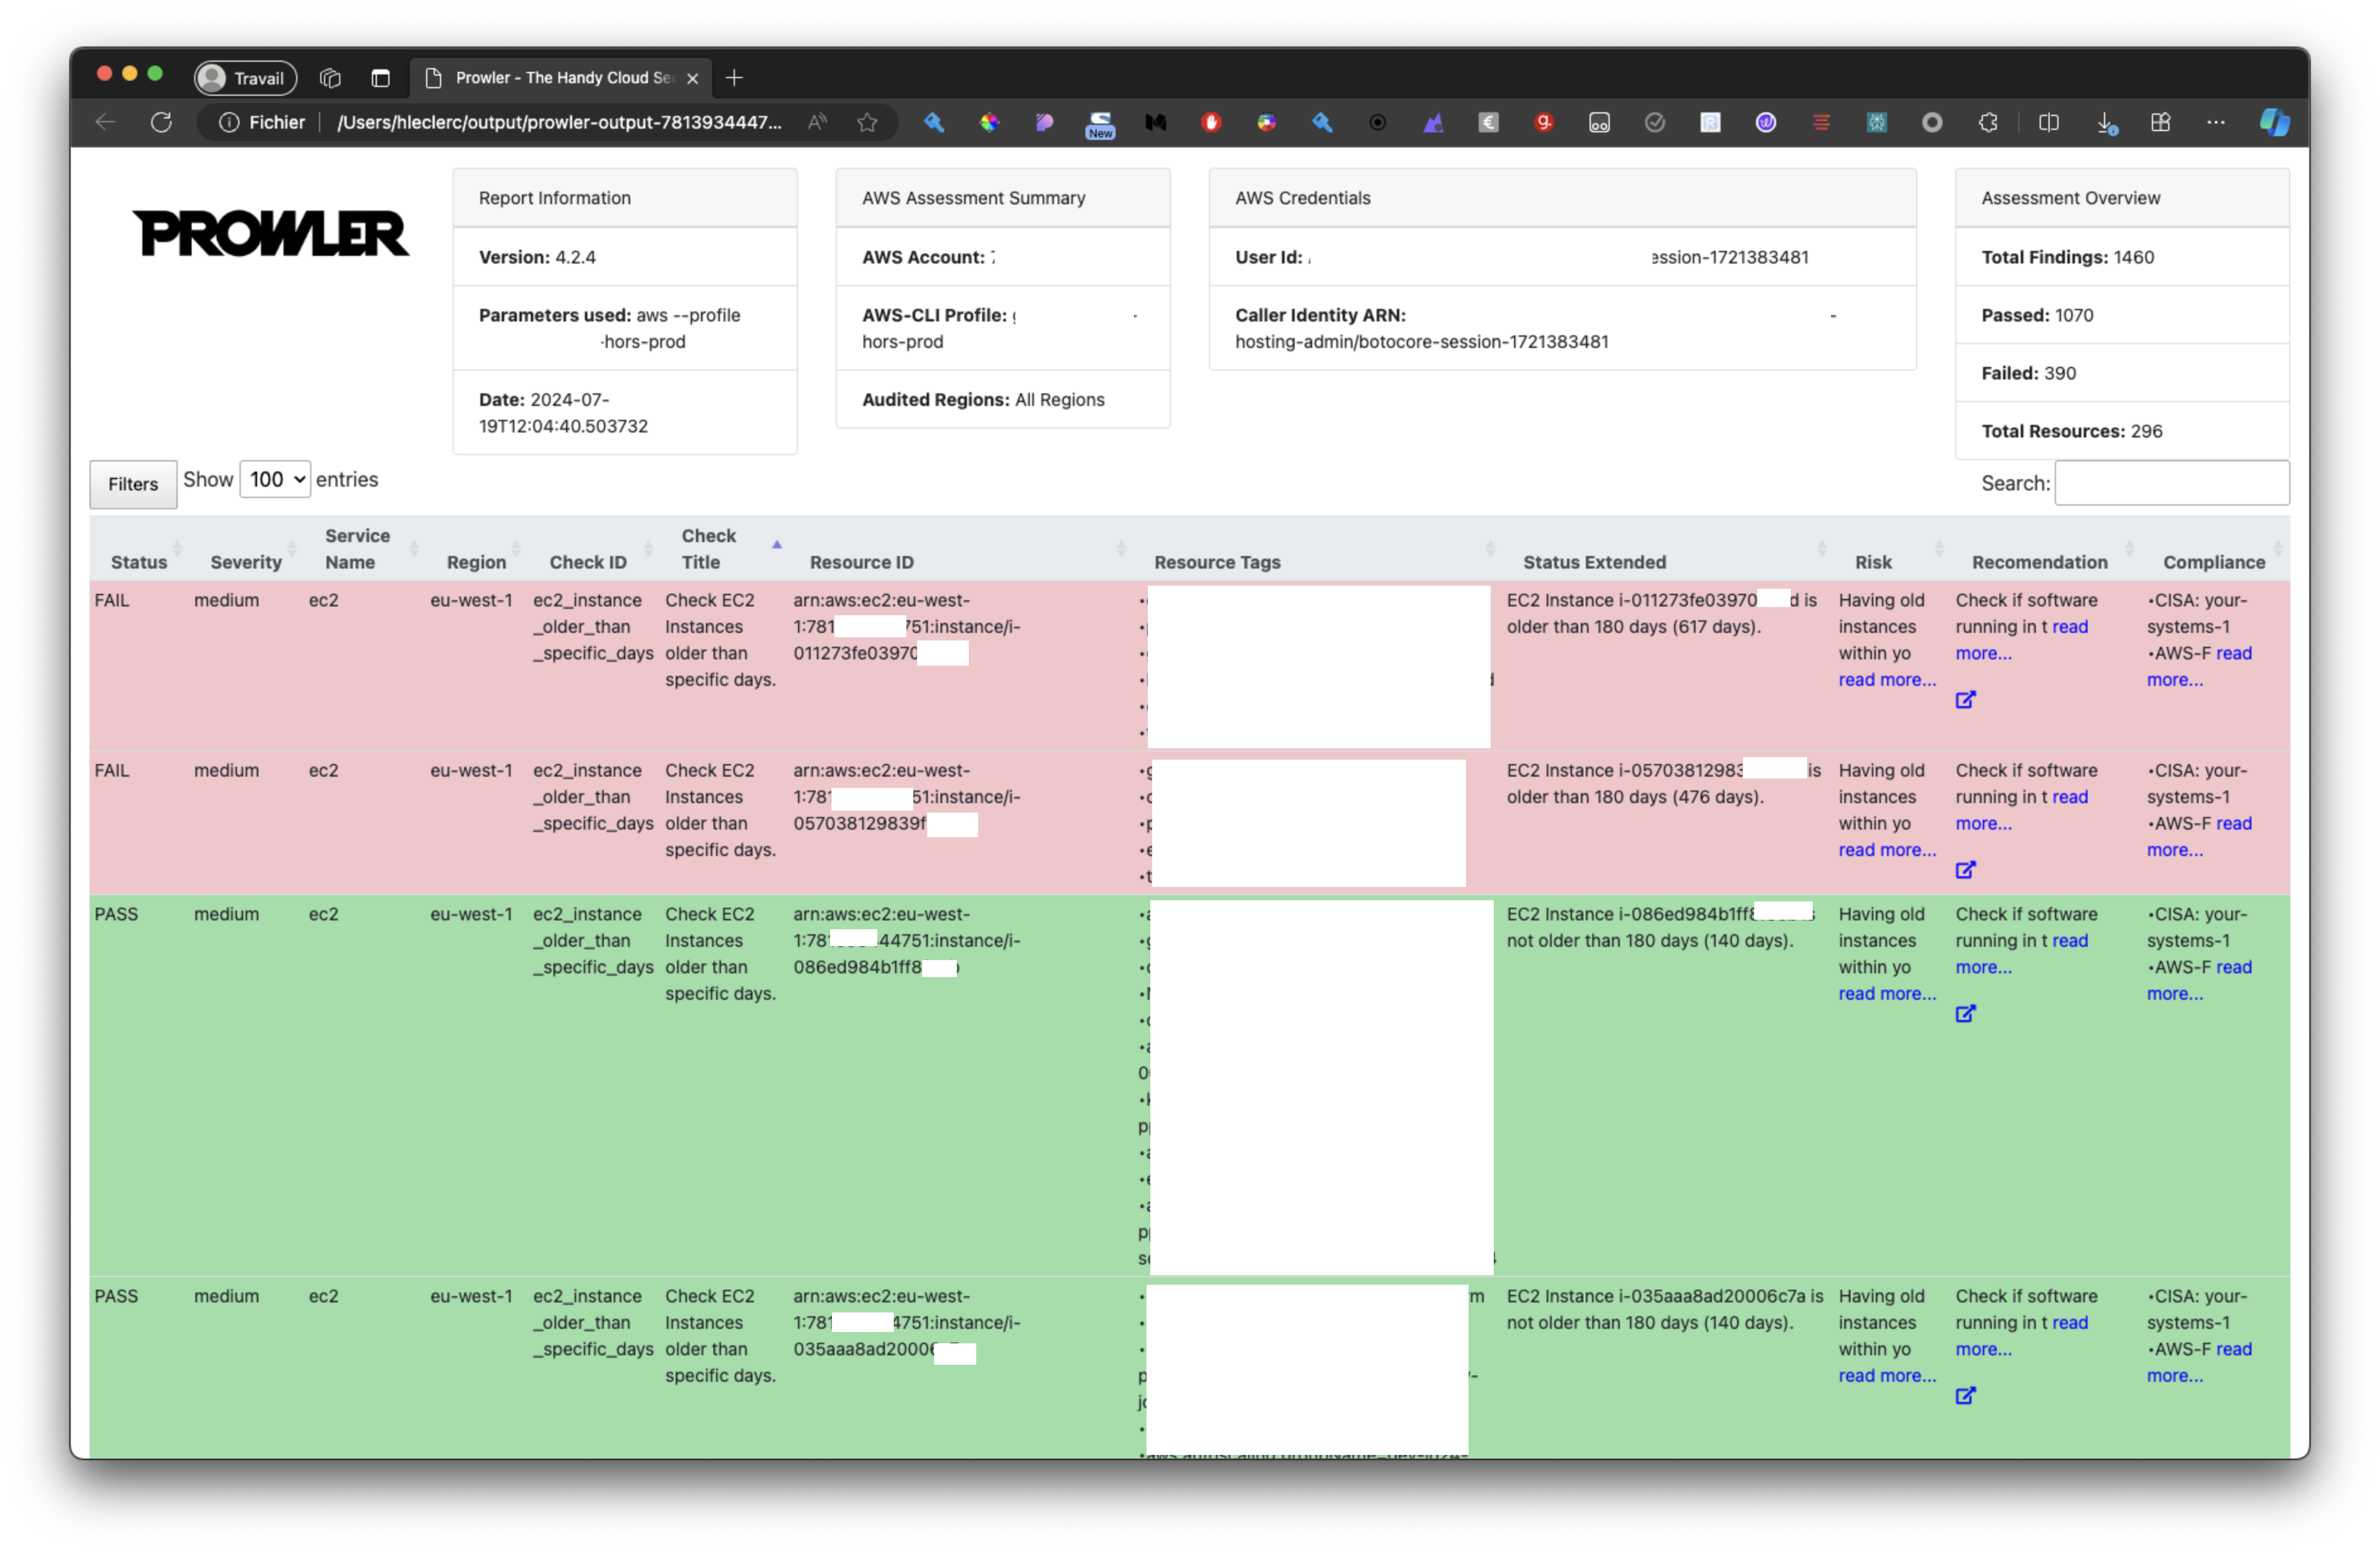Open external link icon in first FAIL row
The height and width of the screenshot is (1552, 2380).
1965,700
